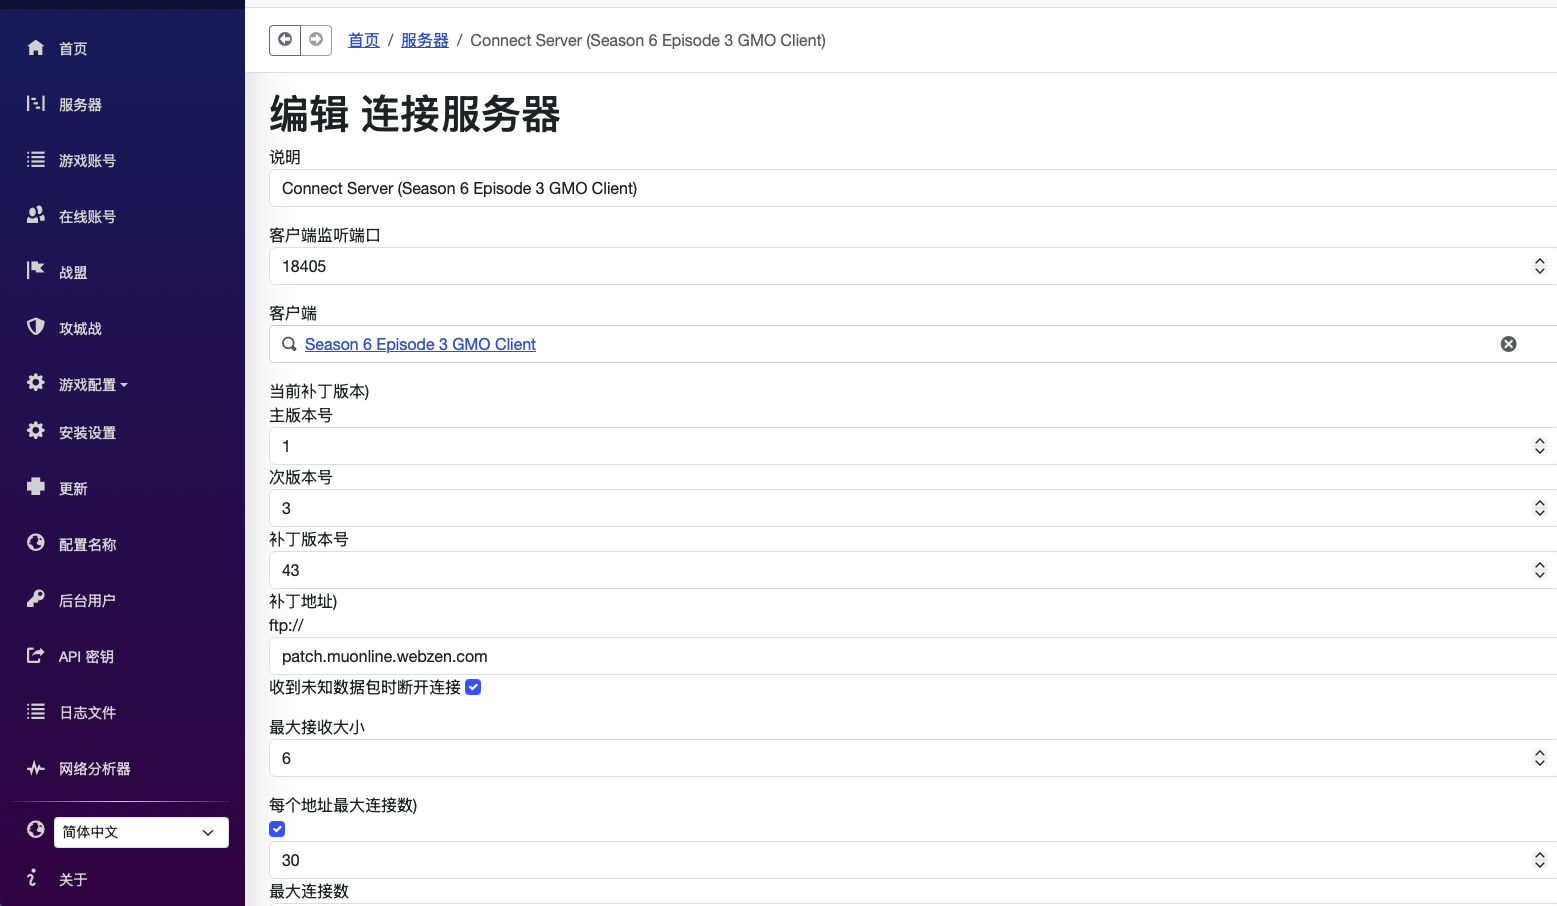Screen dimensions: 1557x906
Task: Click the 首页 breadcrumb link
Action: coord(364,40)
